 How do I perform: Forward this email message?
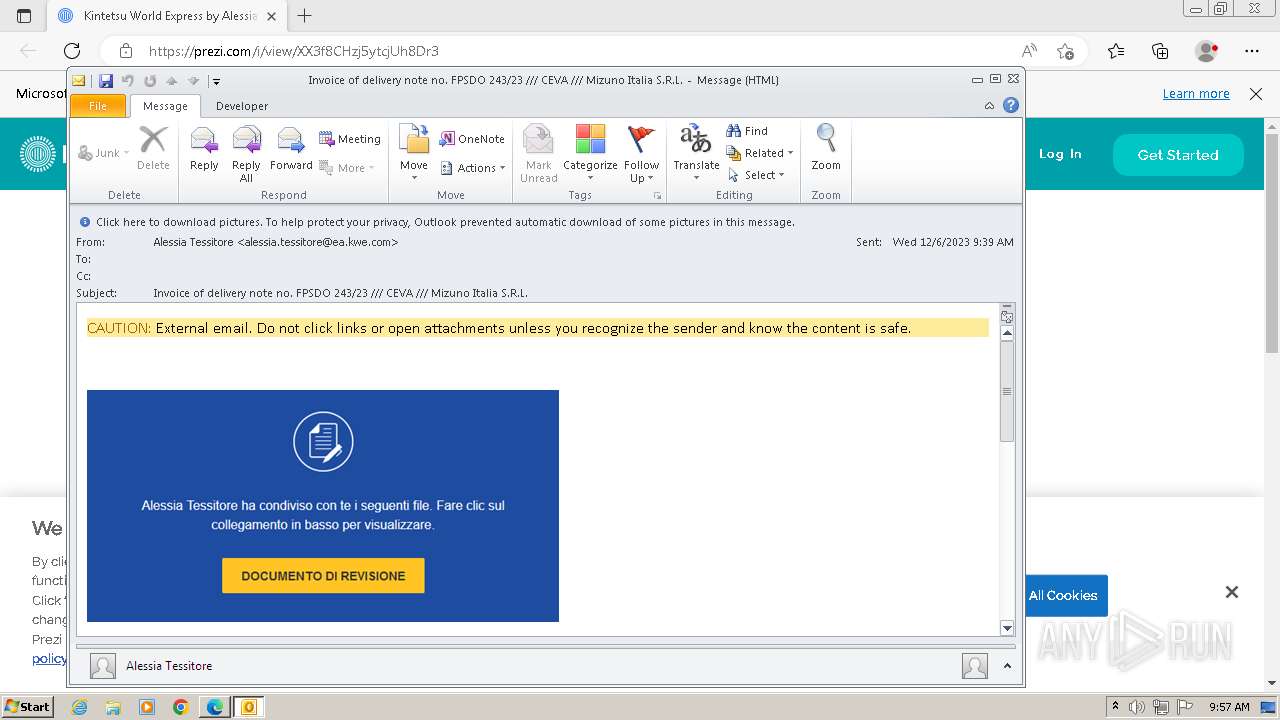(291, 149)
